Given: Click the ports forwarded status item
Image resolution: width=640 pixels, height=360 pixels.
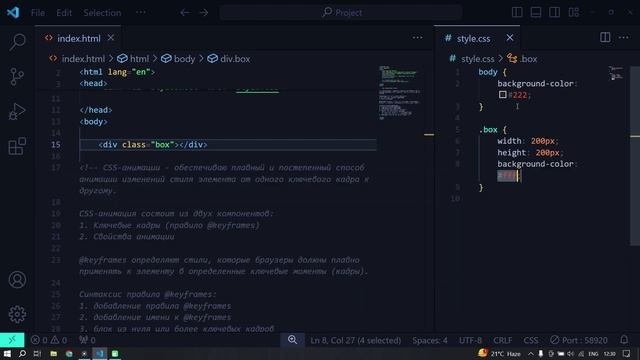Looking at the screenshot, I should pos(87,340).
